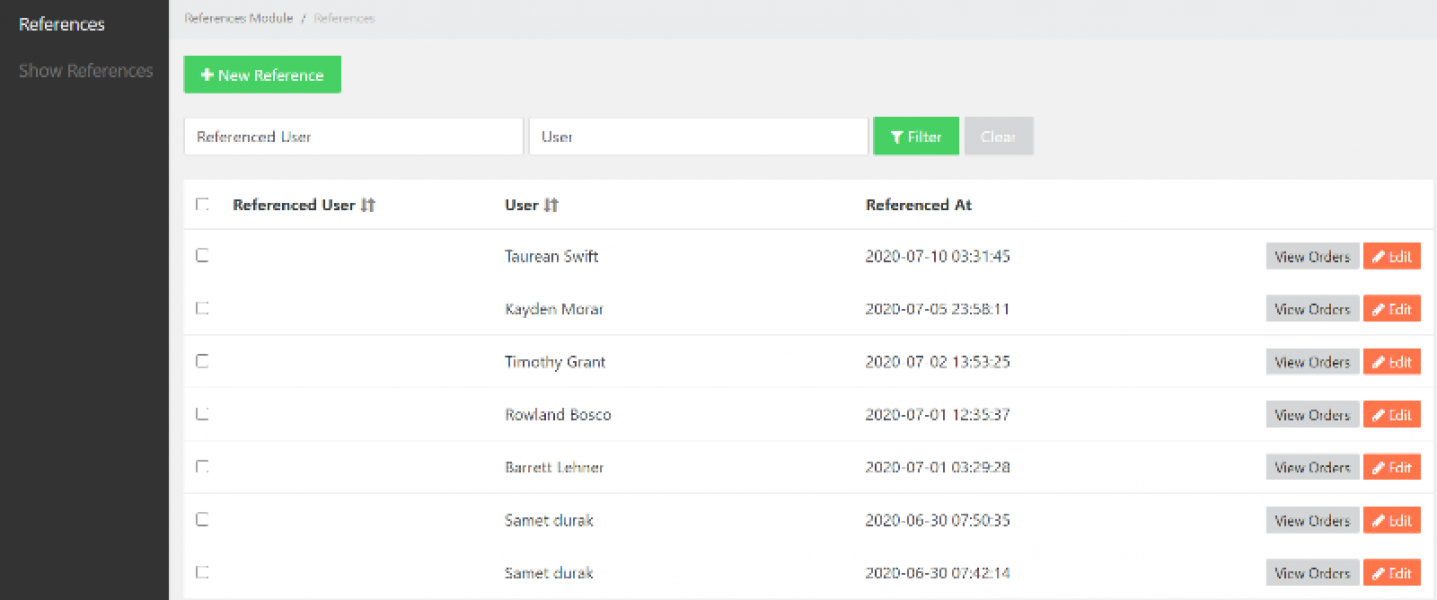
Task: View Orders for Taurean Swift
Action: pos(1312,257)
